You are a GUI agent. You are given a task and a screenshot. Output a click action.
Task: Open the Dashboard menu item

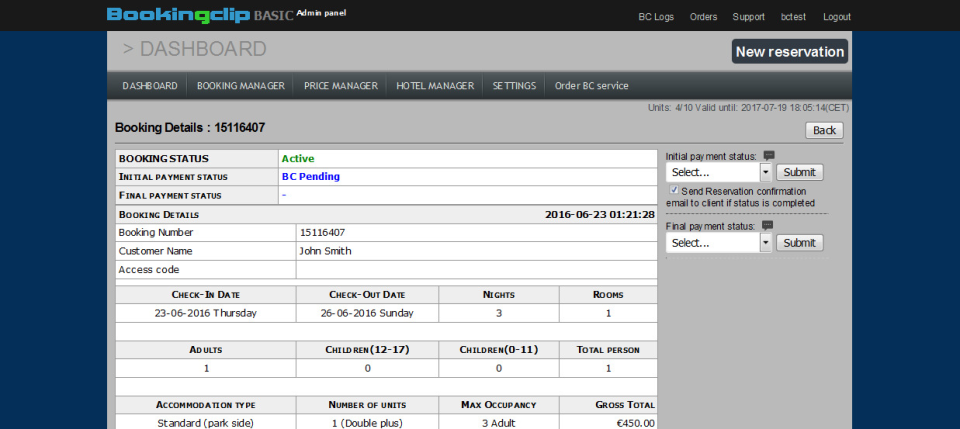pos(150,86)
